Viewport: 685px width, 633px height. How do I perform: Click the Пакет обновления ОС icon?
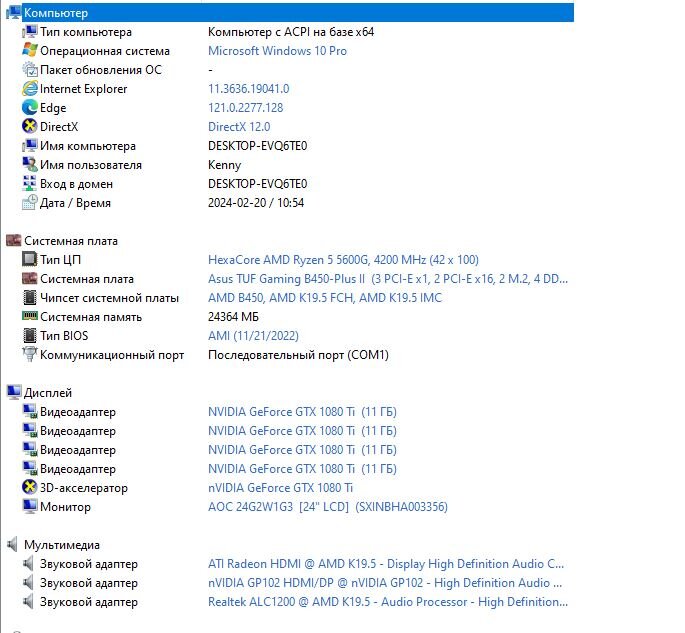pos(30,70)
